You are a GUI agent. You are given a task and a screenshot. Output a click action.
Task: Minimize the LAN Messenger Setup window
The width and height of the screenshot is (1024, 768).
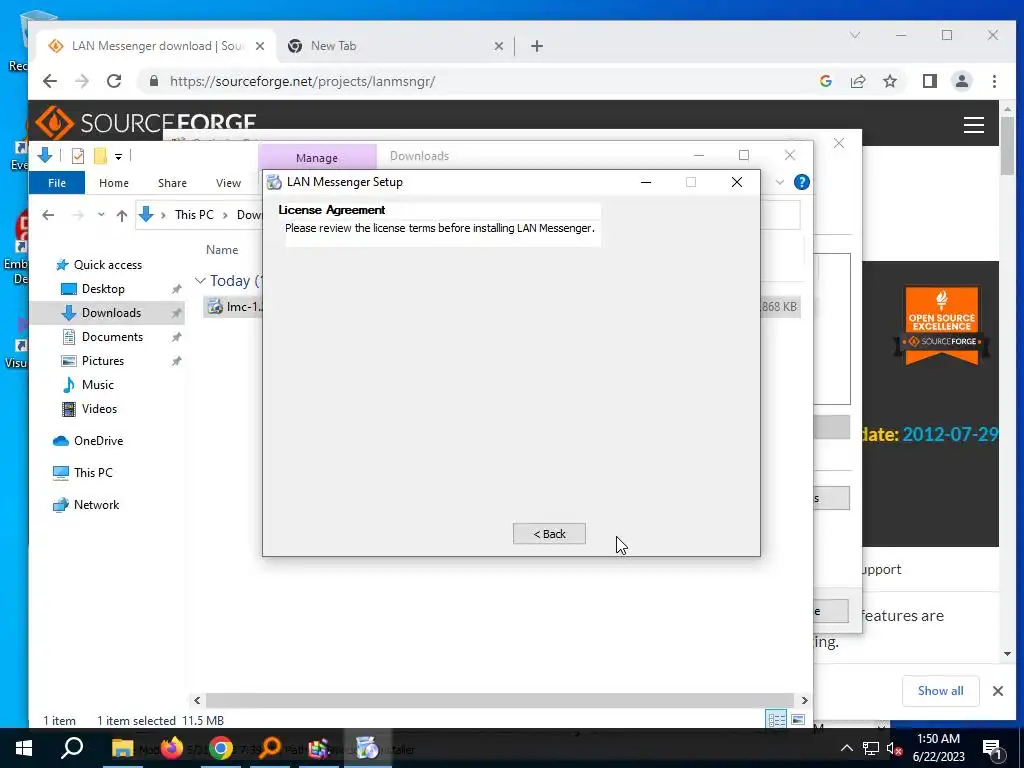point(646,182)
